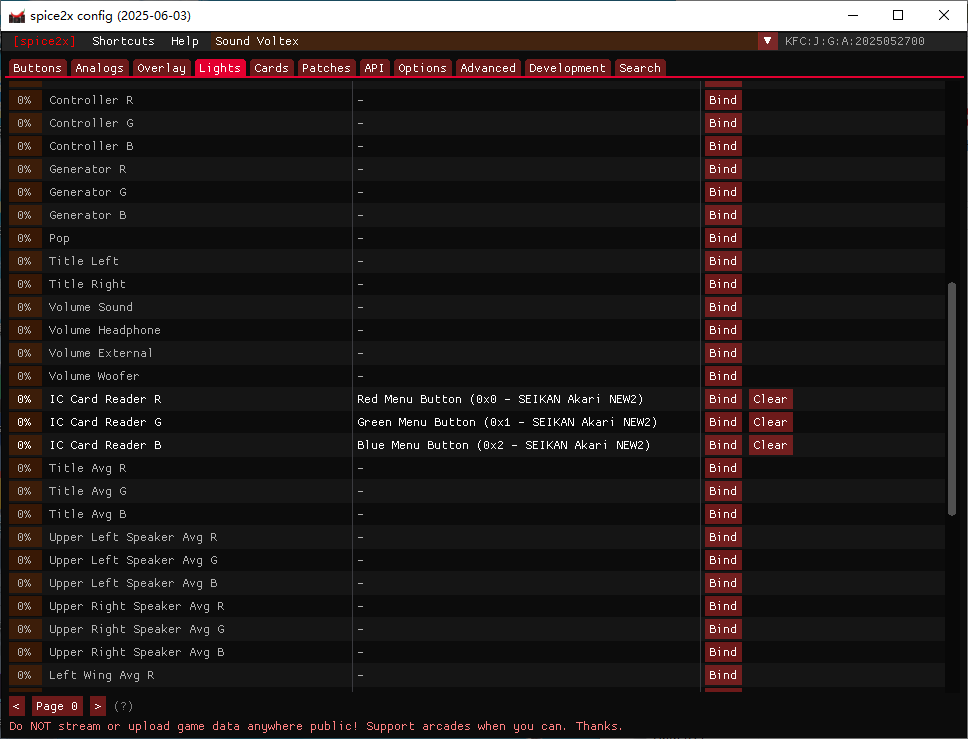
Task: Open the Analogs tab
Action: 100,68
